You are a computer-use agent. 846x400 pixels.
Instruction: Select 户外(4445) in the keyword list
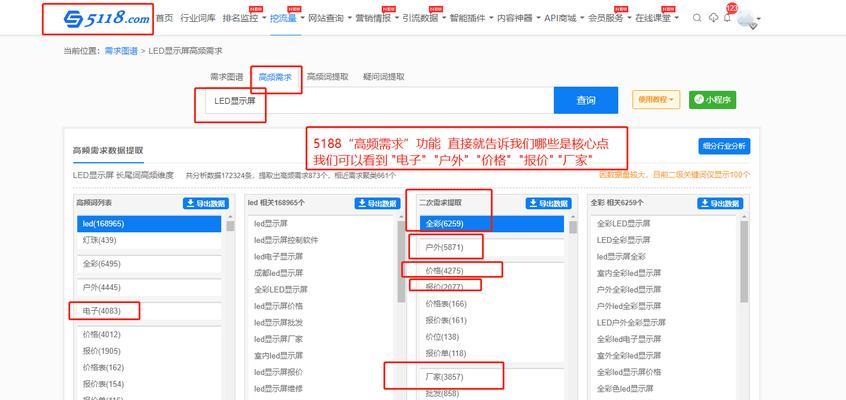[x=149, y=288]
